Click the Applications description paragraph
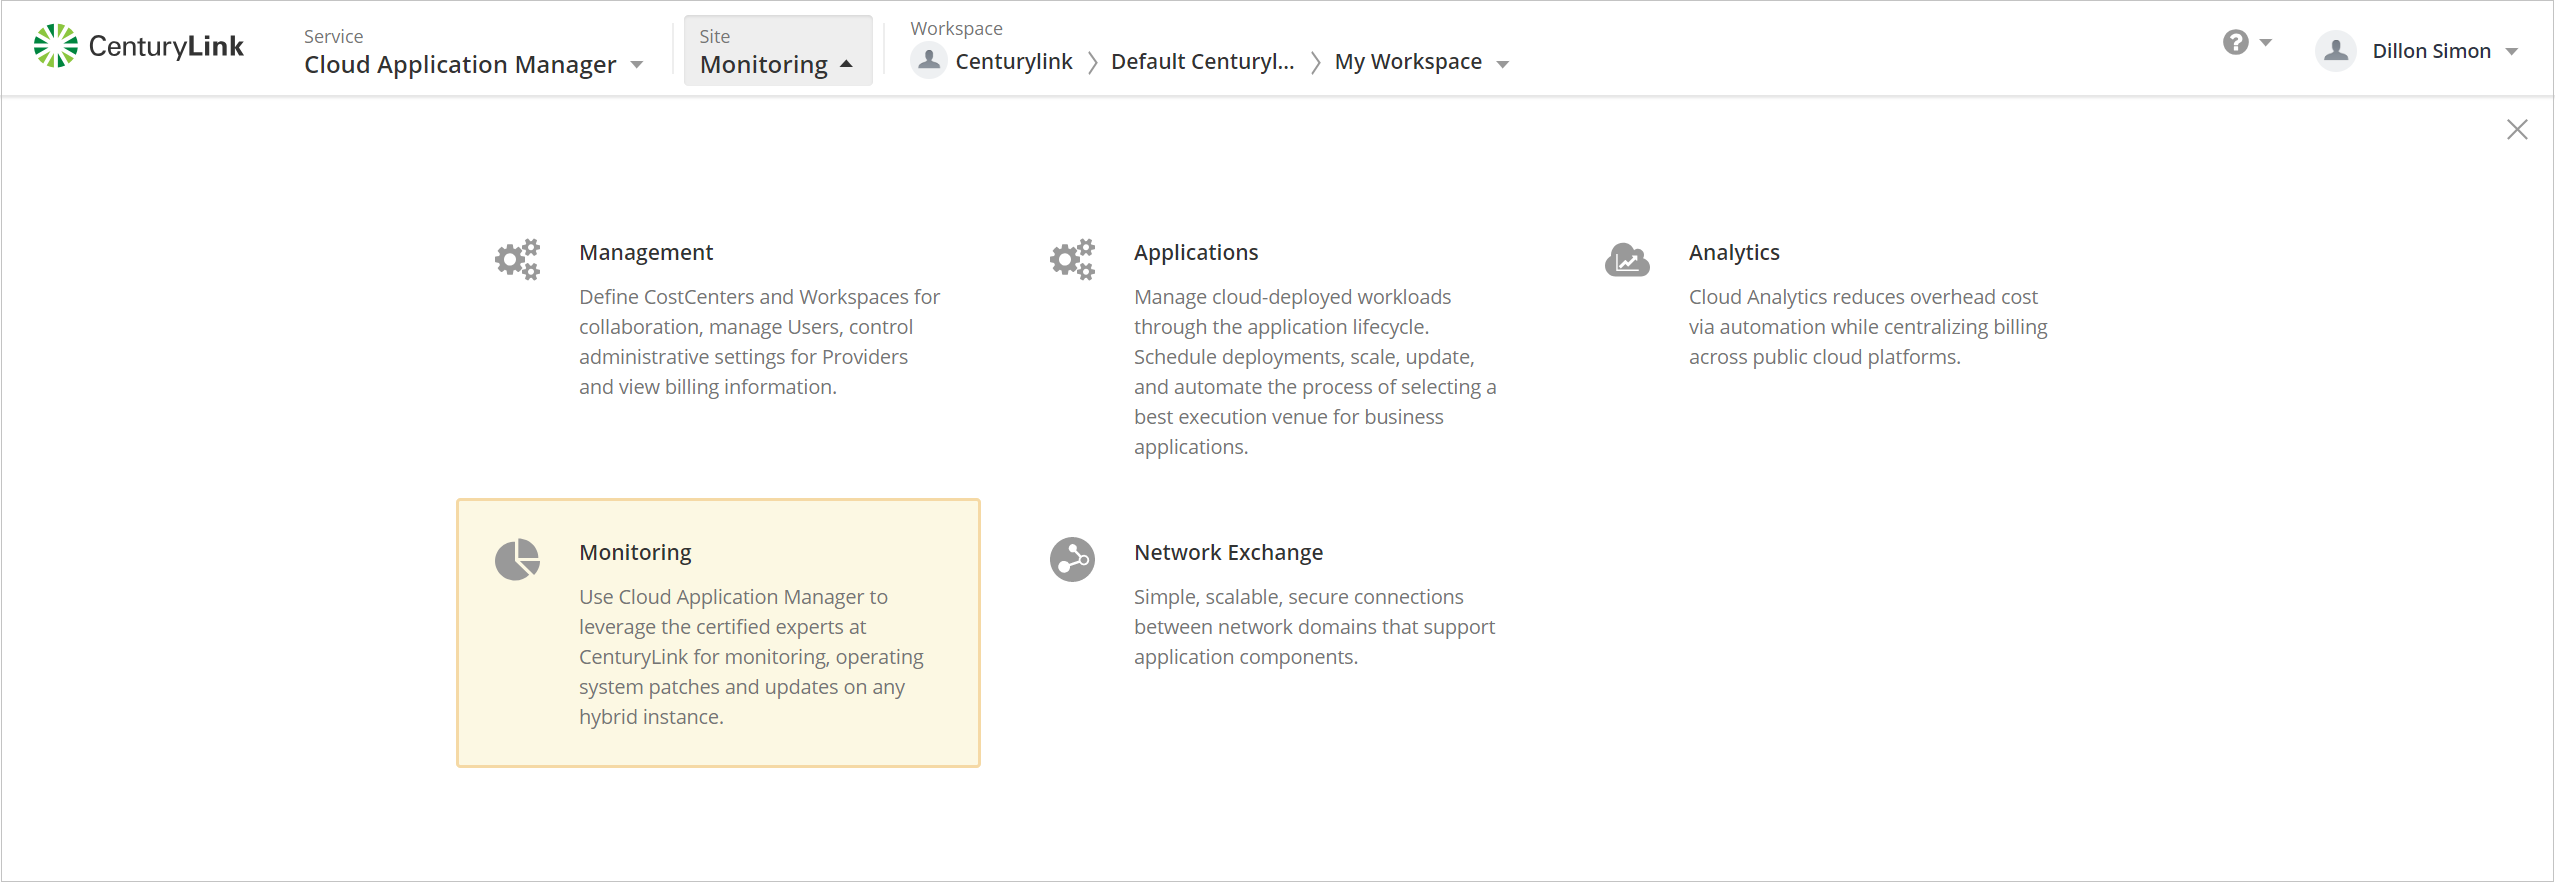 click(x=1315, y=372)
